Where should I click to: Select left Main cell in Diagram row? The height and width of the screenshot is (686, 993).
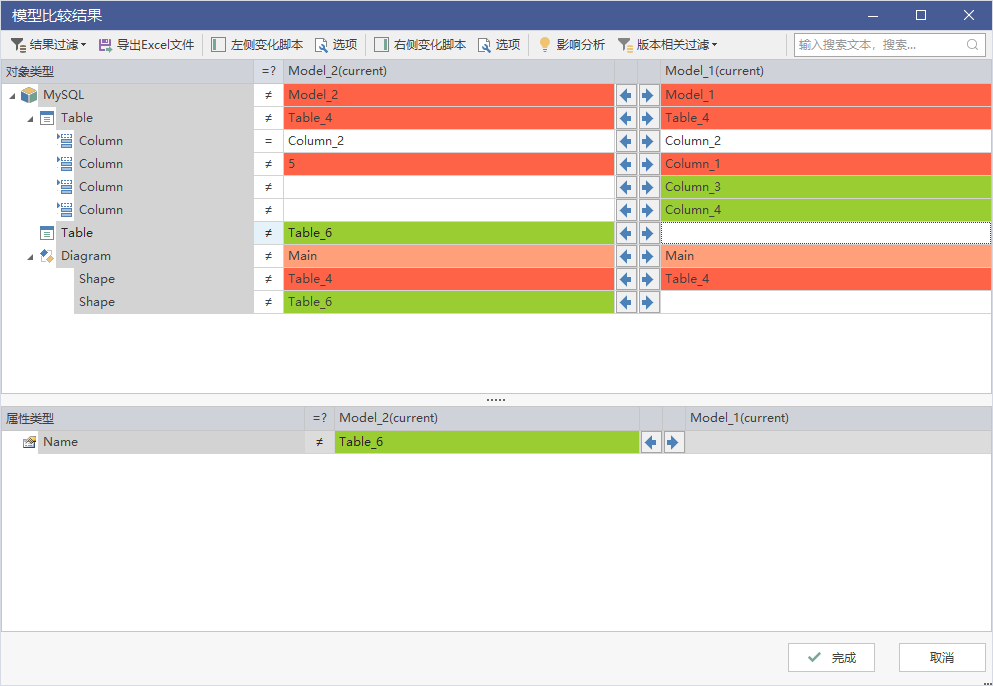449,256
